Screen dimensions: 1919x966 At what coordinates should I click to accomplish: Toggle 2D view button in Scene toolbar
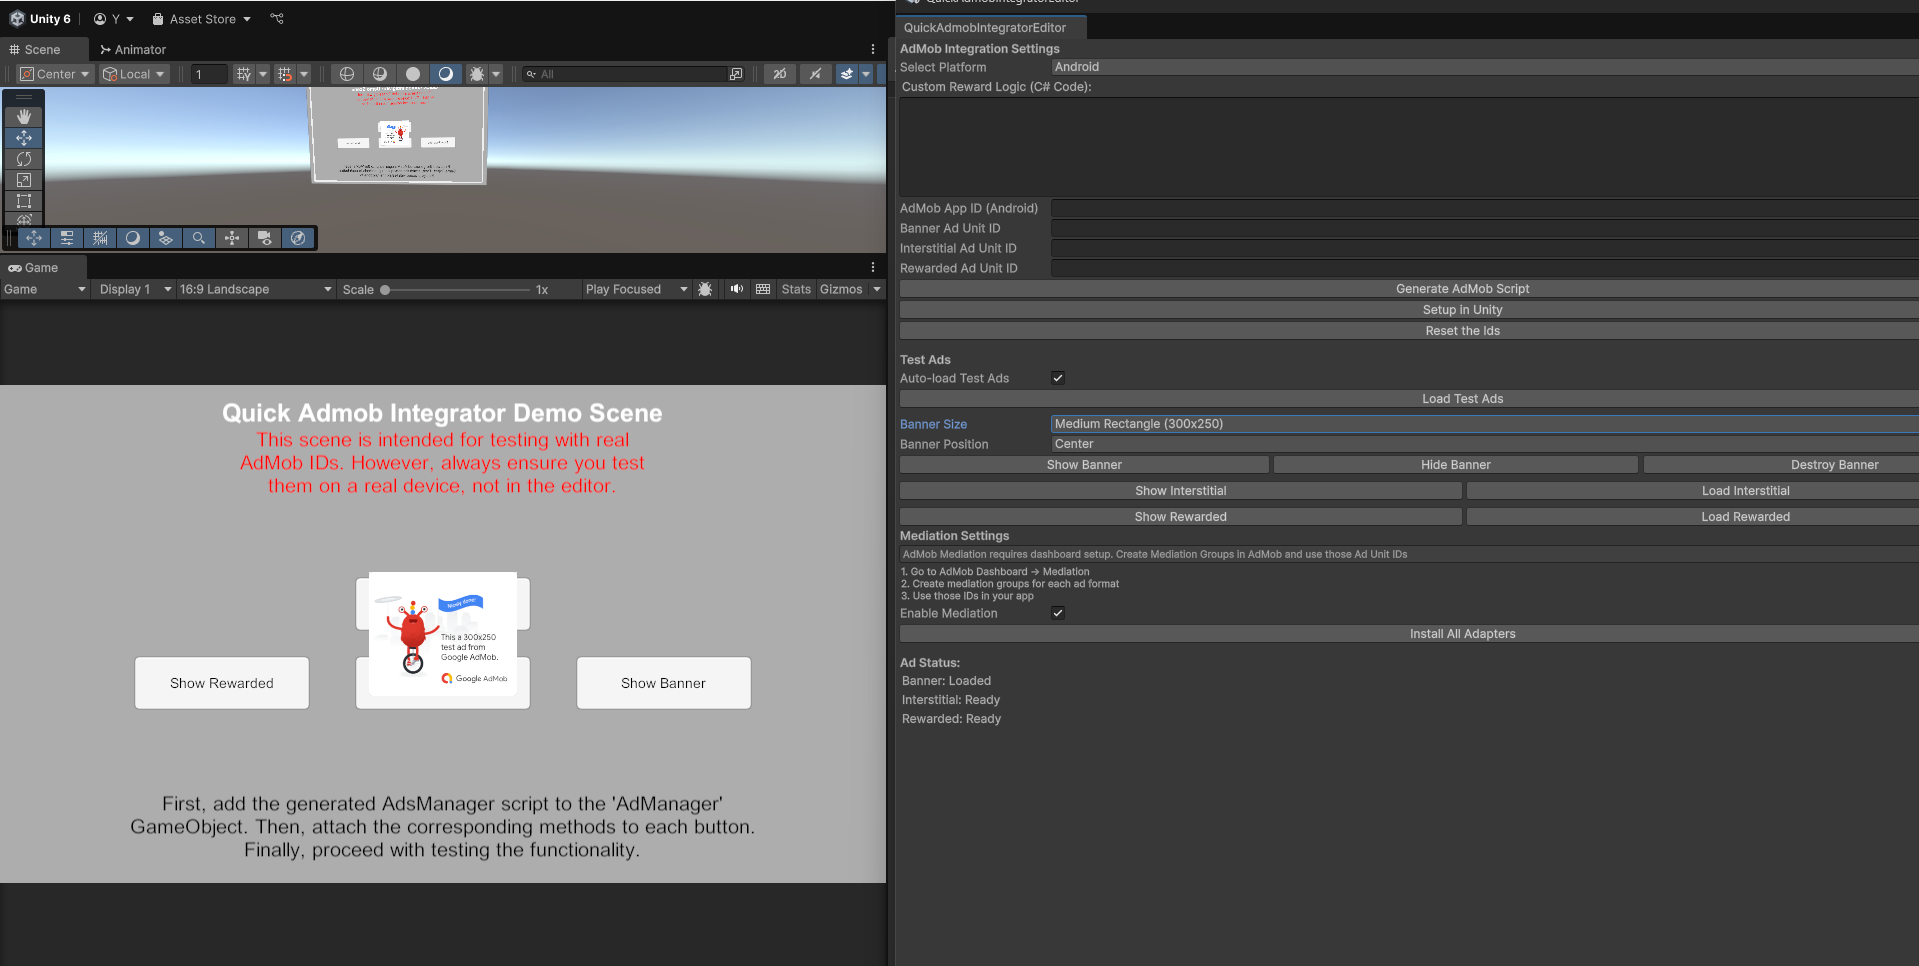pyautogui.click(x=780, y=74)
